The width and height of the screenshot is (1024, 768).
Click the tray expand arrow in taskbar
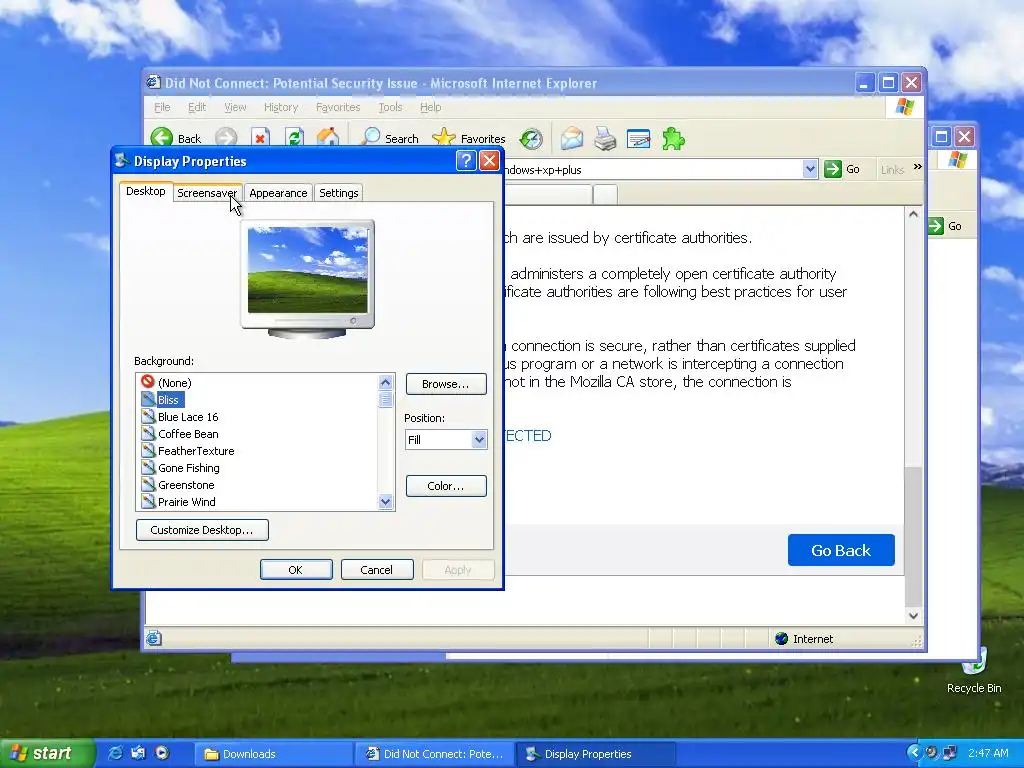[914, 753]
